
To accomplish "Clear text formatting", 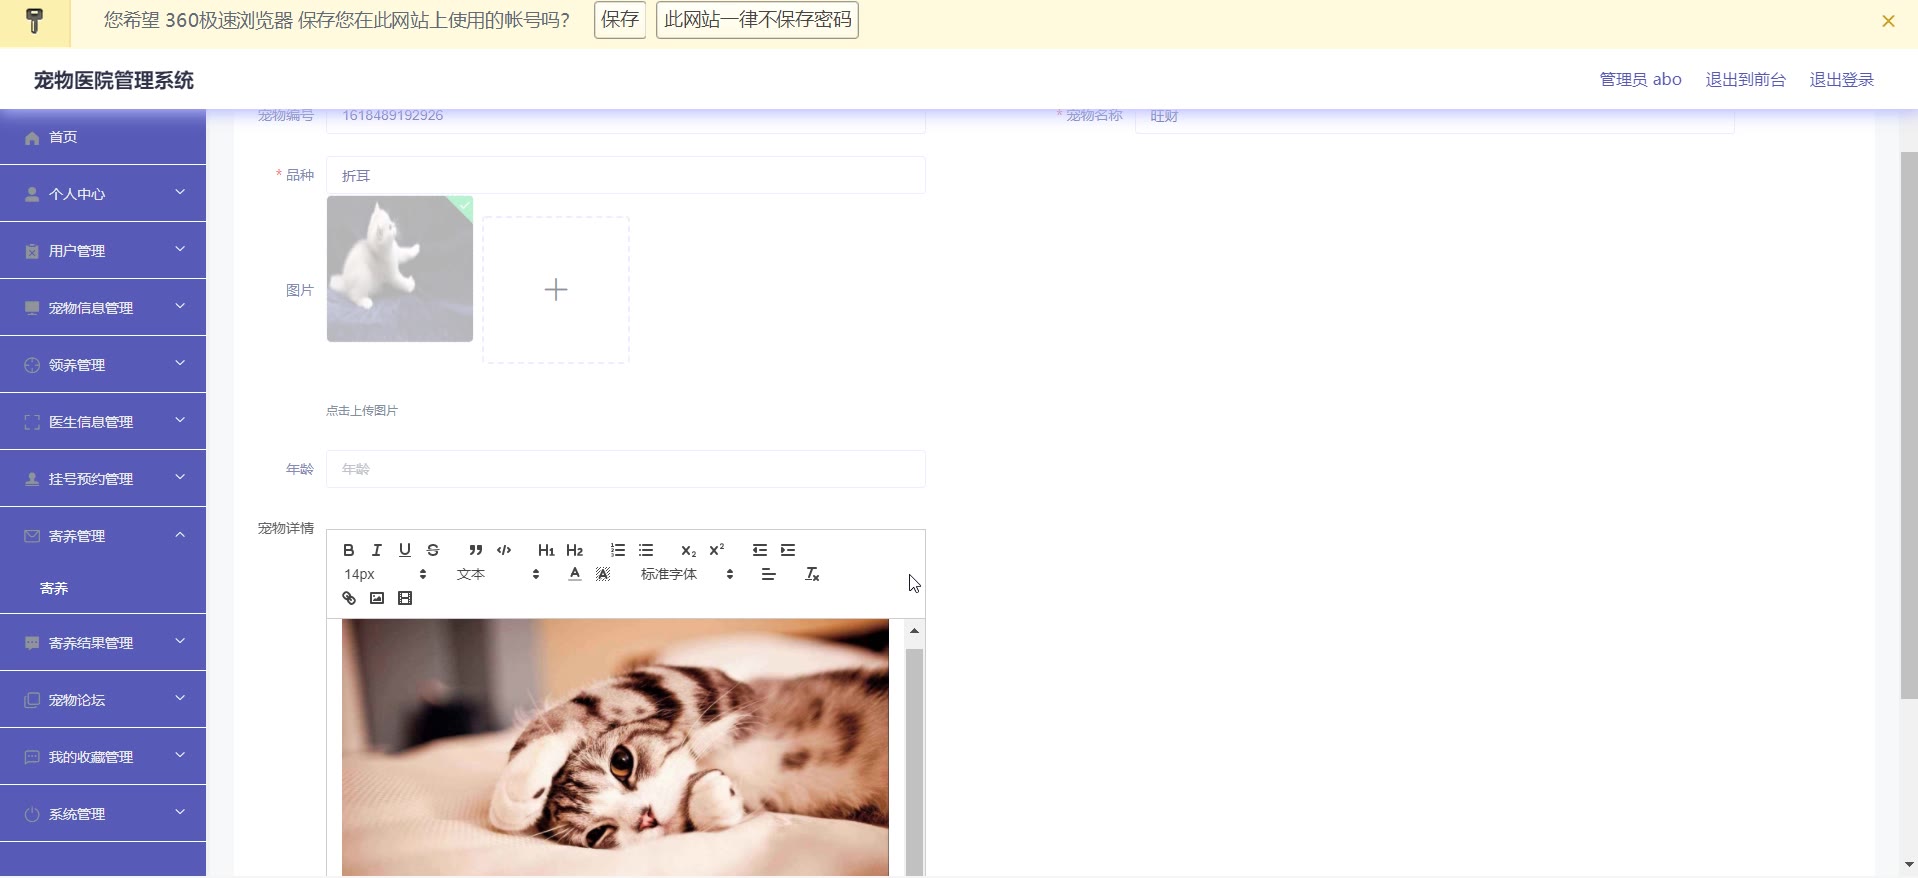I will pyautogui.click(x=812, y=574).
